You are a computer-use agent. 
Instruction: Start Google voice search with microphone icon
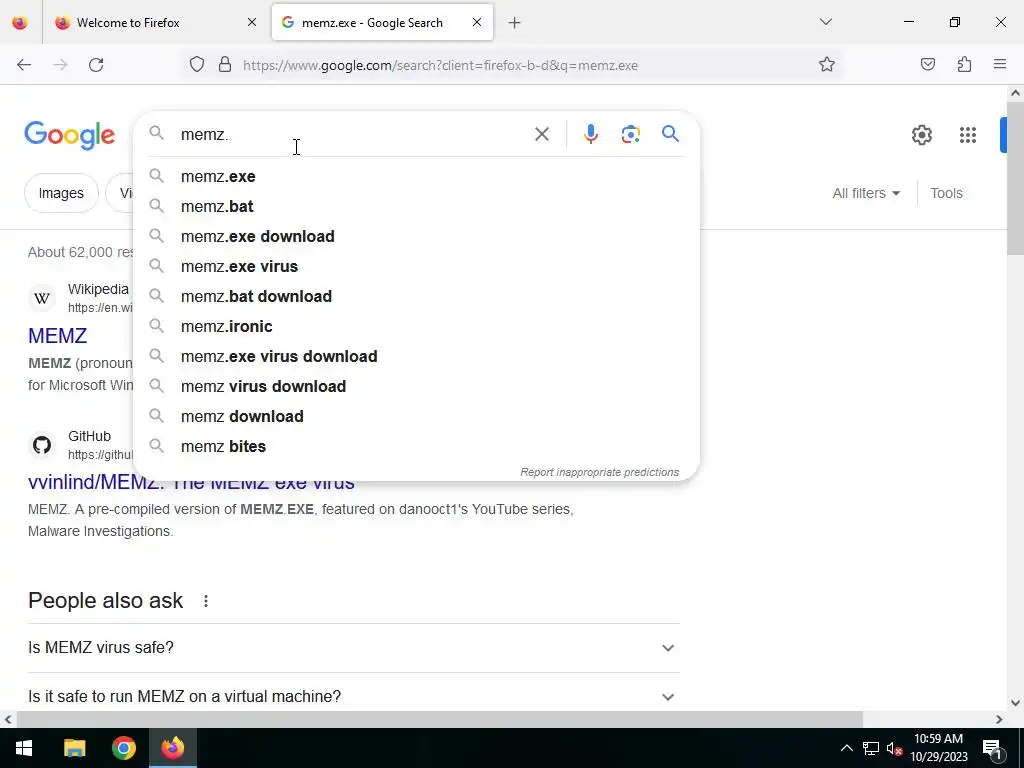590,134
